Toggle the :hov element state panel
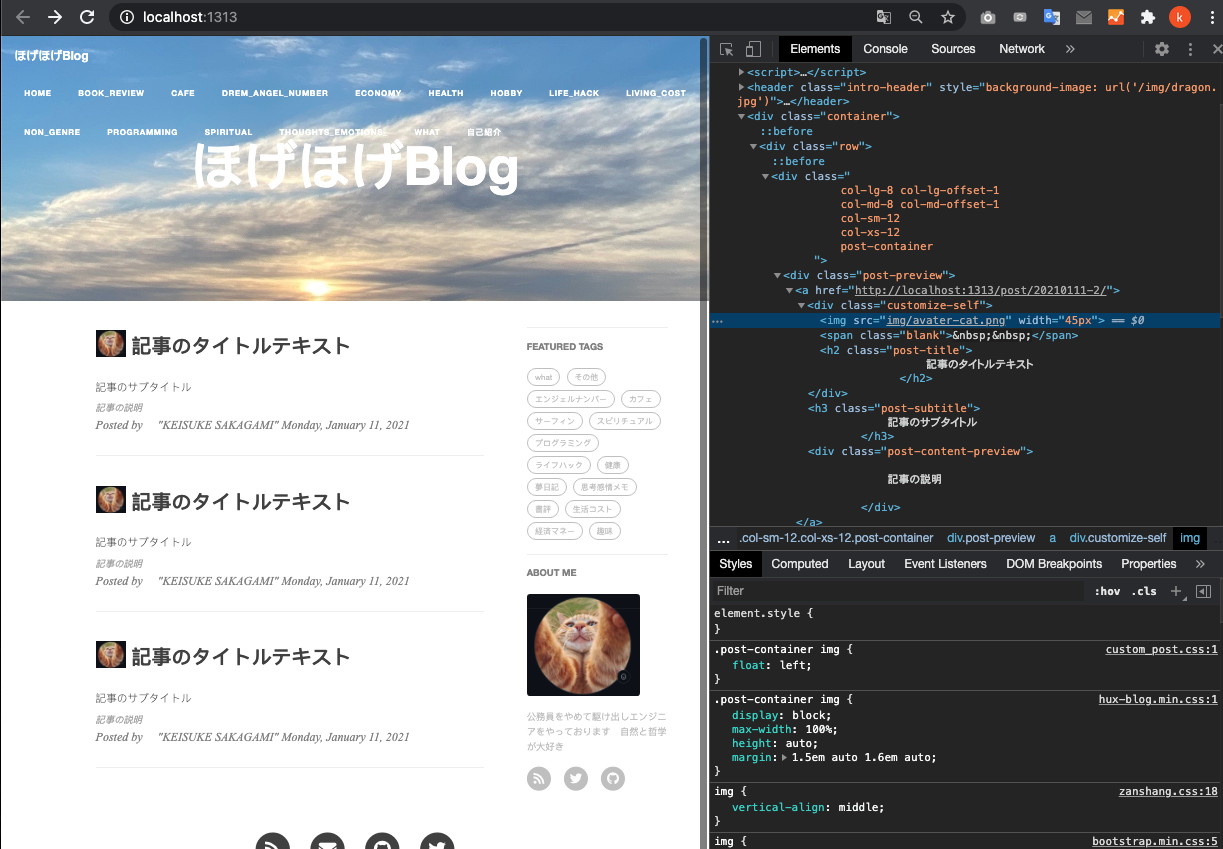 tap(1107, 591)
